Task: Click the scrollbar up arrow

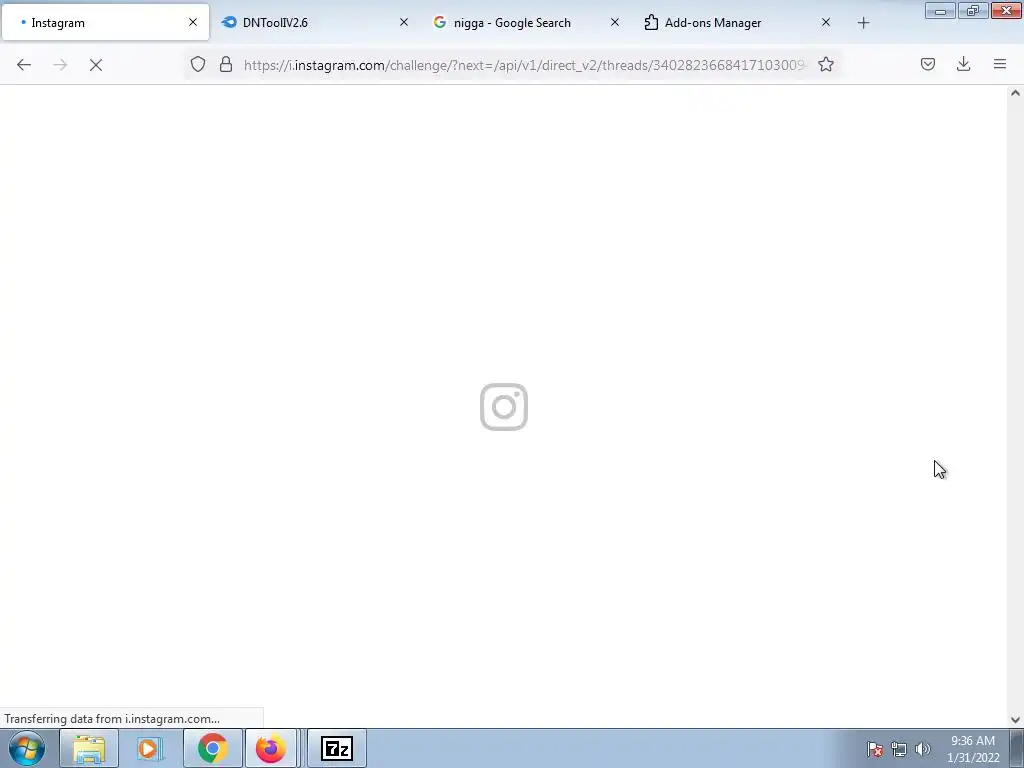Action: click(x=1015, y=93)
